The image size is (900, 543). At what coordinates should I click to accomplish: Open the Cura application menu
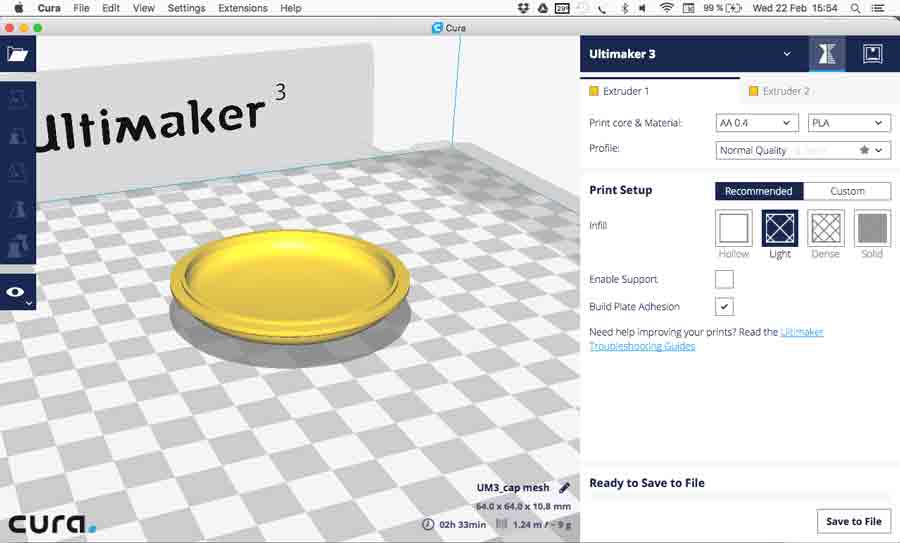49,8
